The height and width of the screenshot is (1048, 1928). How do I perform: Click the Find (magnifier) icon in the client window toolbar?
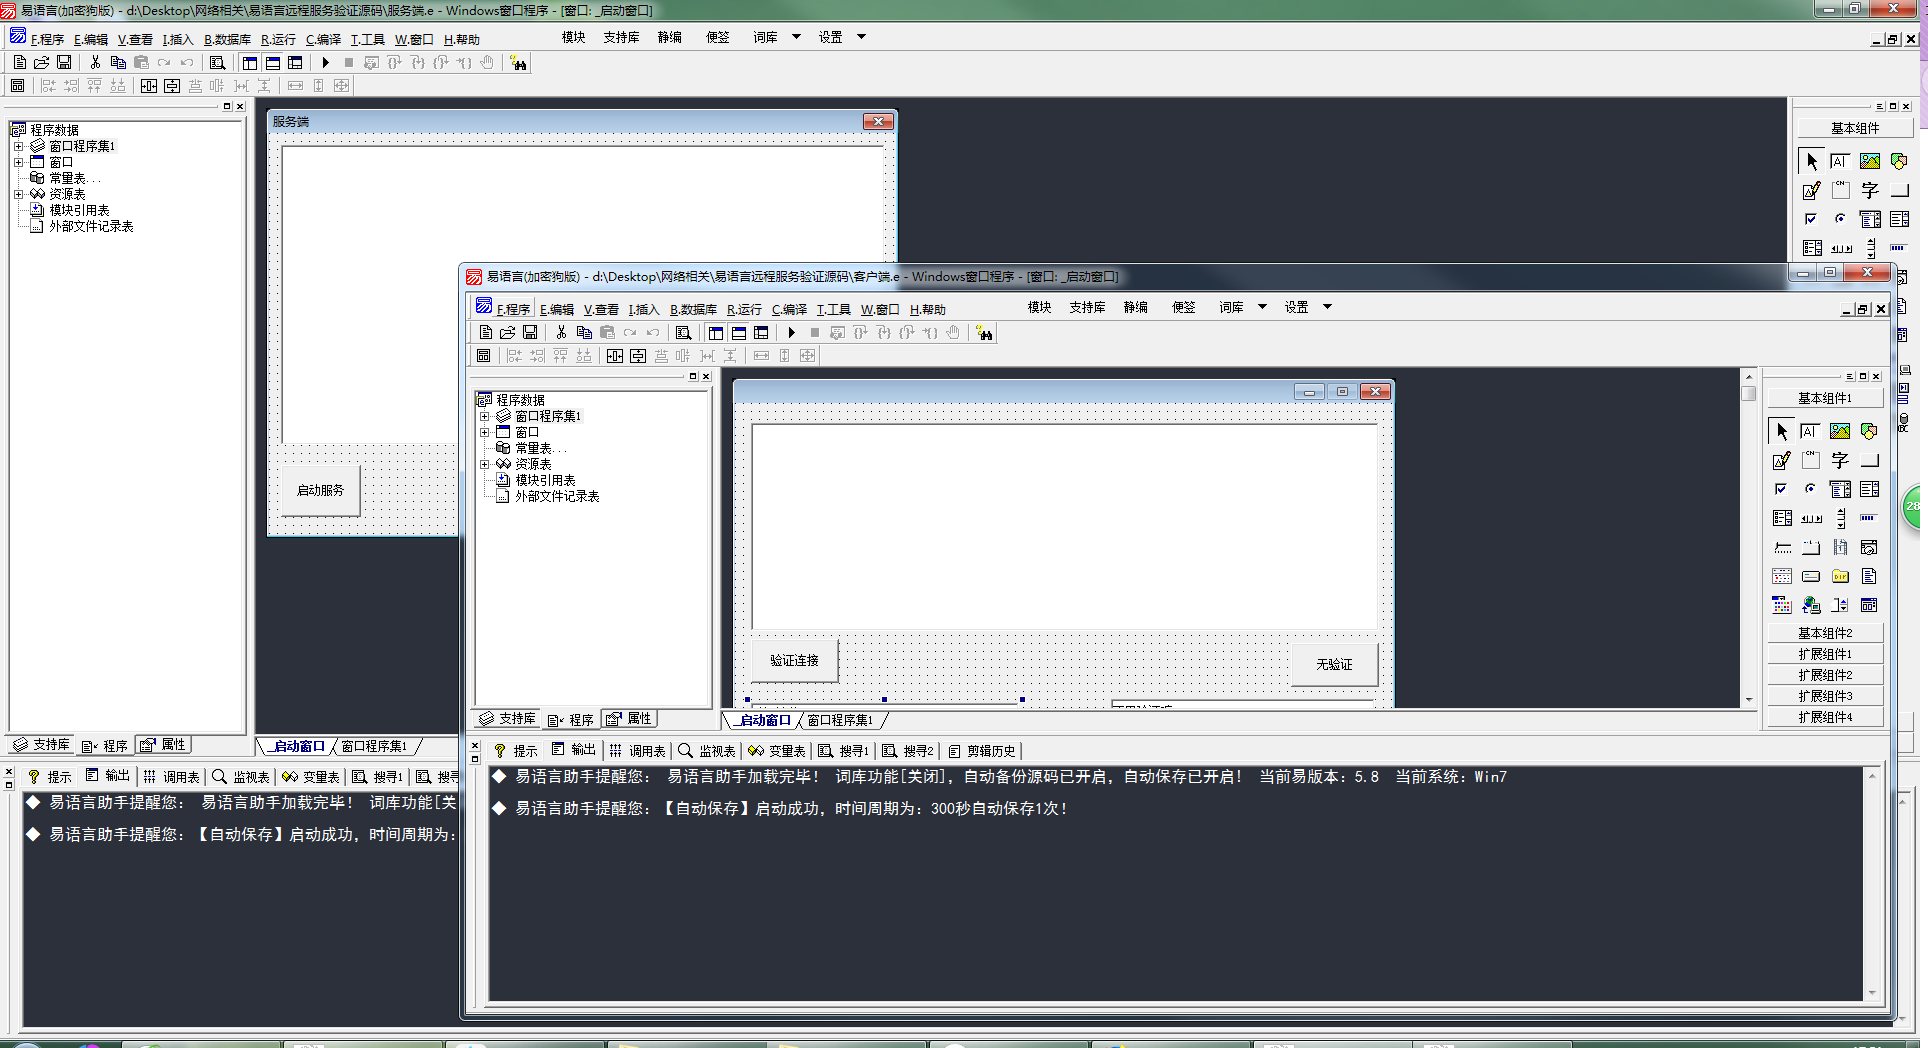pos(683,333)
